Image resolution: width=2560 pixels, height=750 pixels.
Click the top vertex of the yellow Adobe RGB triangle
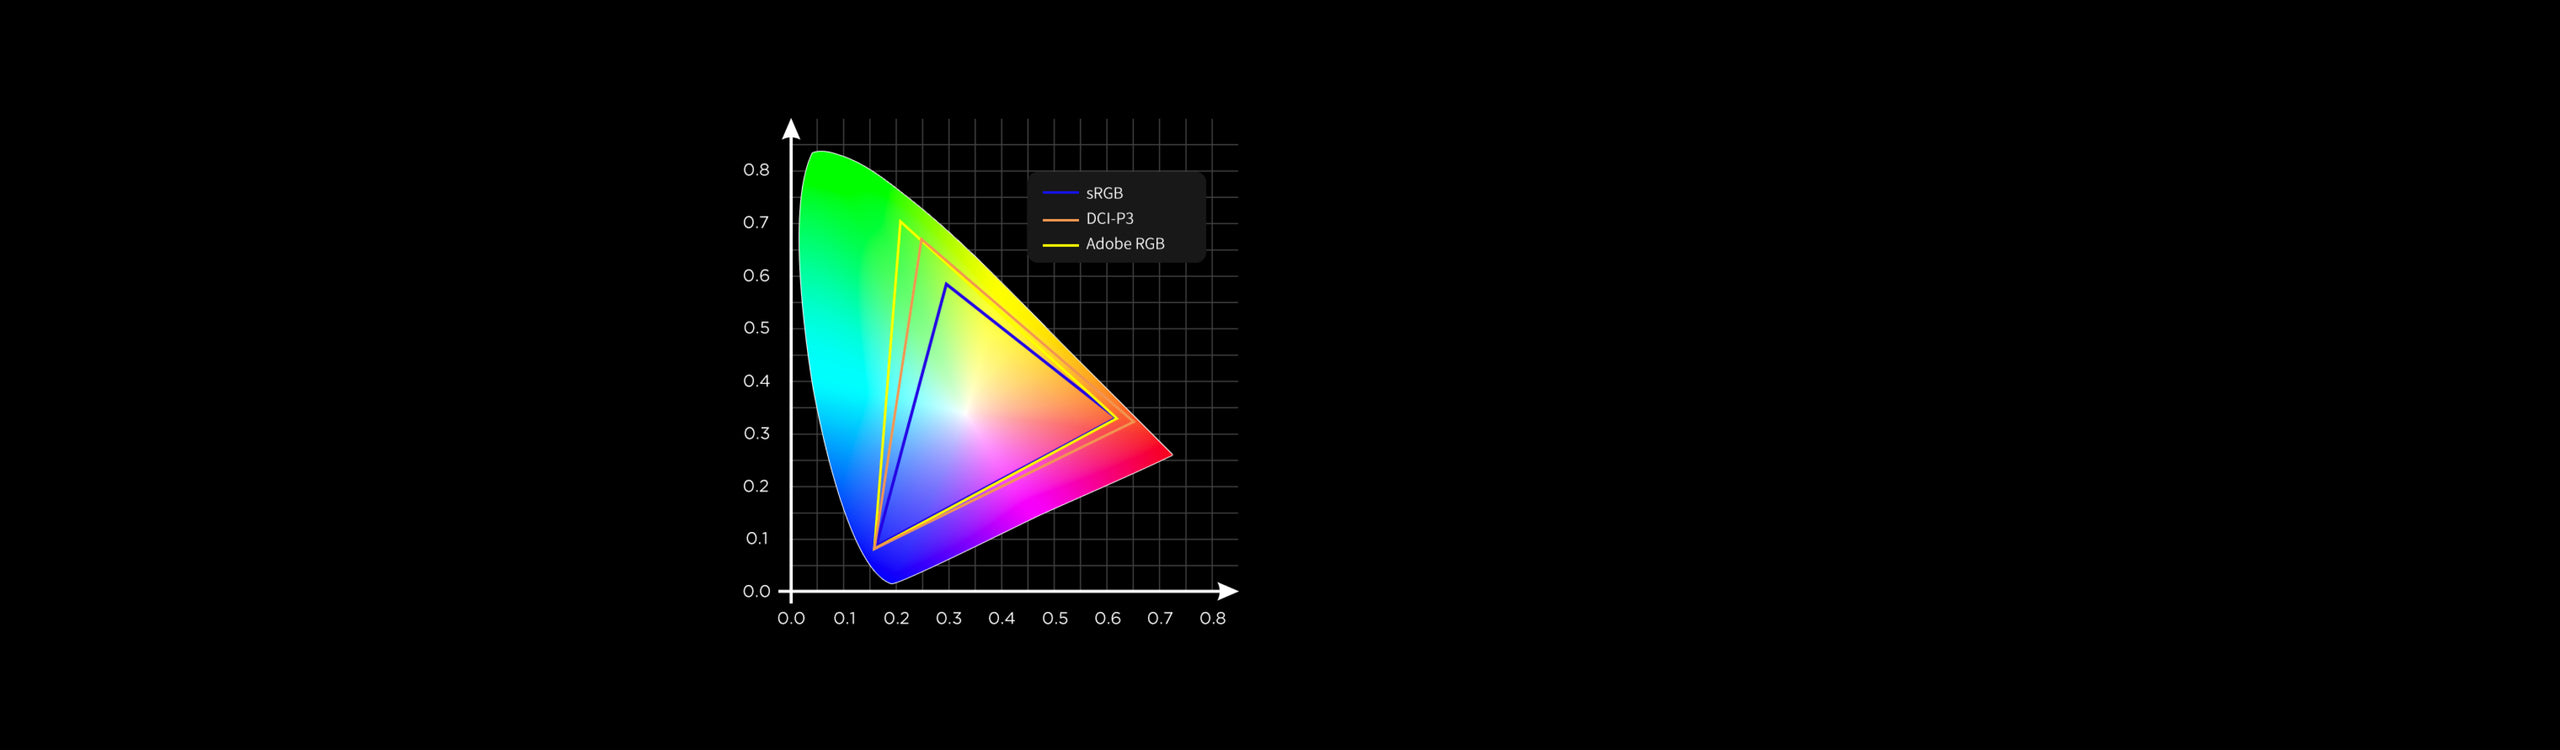pos(901,222)
